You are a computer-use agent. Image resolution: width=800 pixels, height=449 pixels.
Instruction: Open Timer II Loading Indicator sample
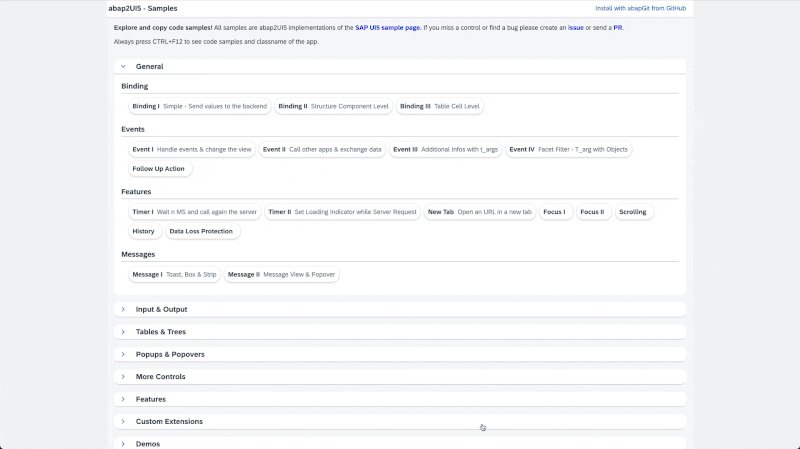click(342, 212)
